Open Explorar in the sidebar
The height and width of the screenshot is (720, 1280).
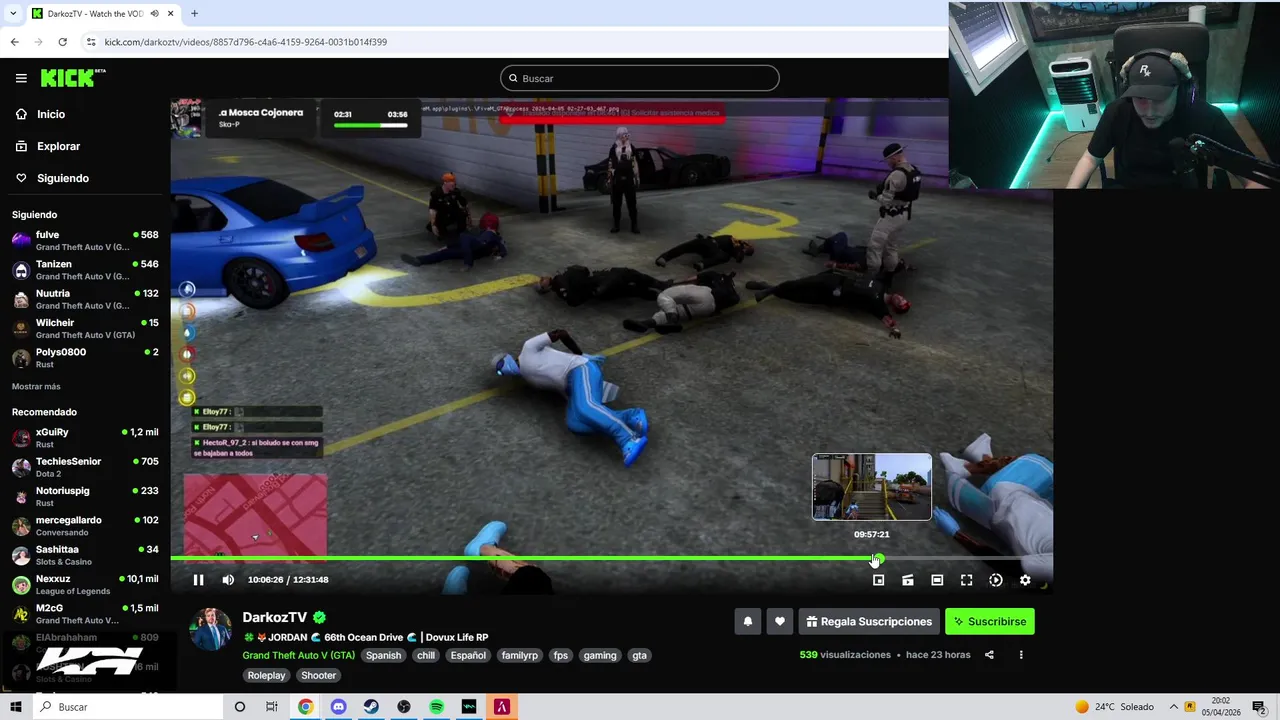(x=85, y=146)
